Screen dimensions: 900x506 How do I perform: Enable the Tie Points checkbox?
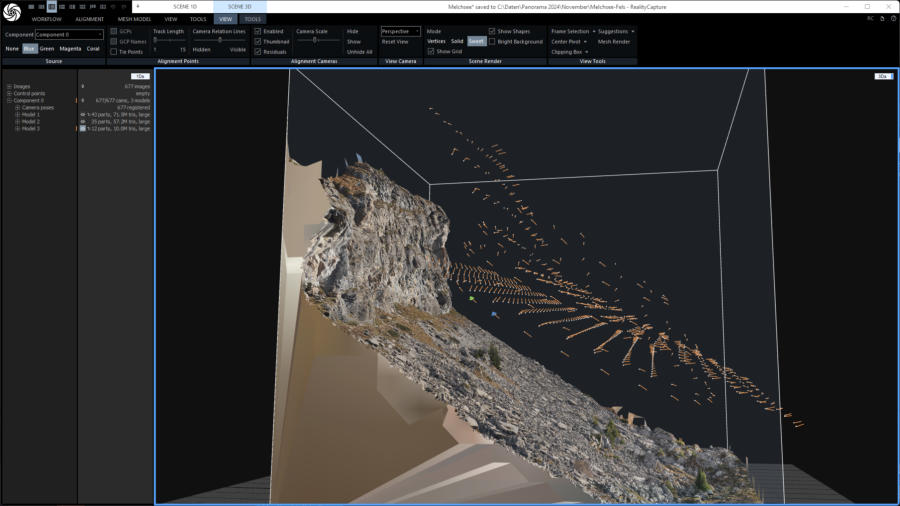(x=114, y=51)
